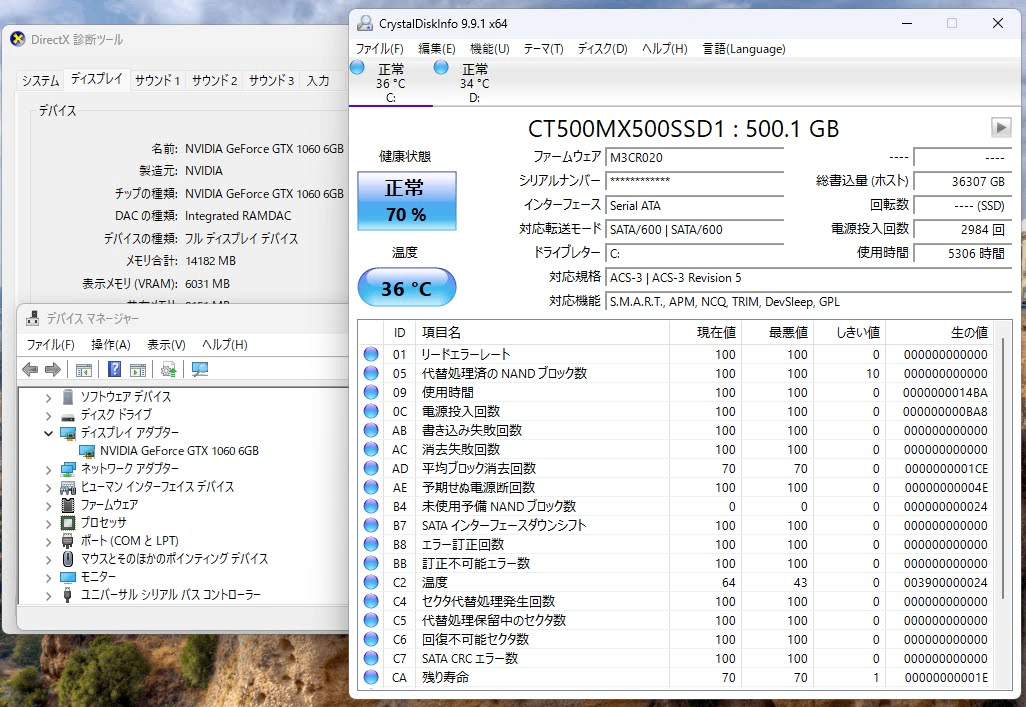Click the NVIDIA GeForce GTX 1060 device icon
Image resolution: width=1026 pixels, height=707 pixels.
pos(87,451)
